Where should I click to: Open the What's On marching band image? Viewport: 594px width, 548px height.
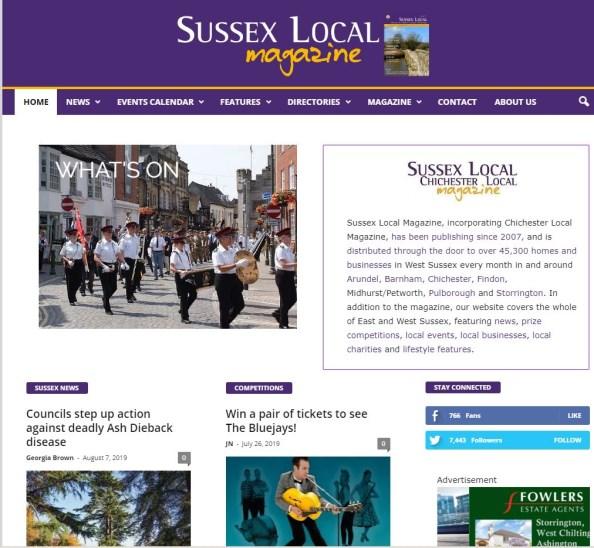[168, 236]
